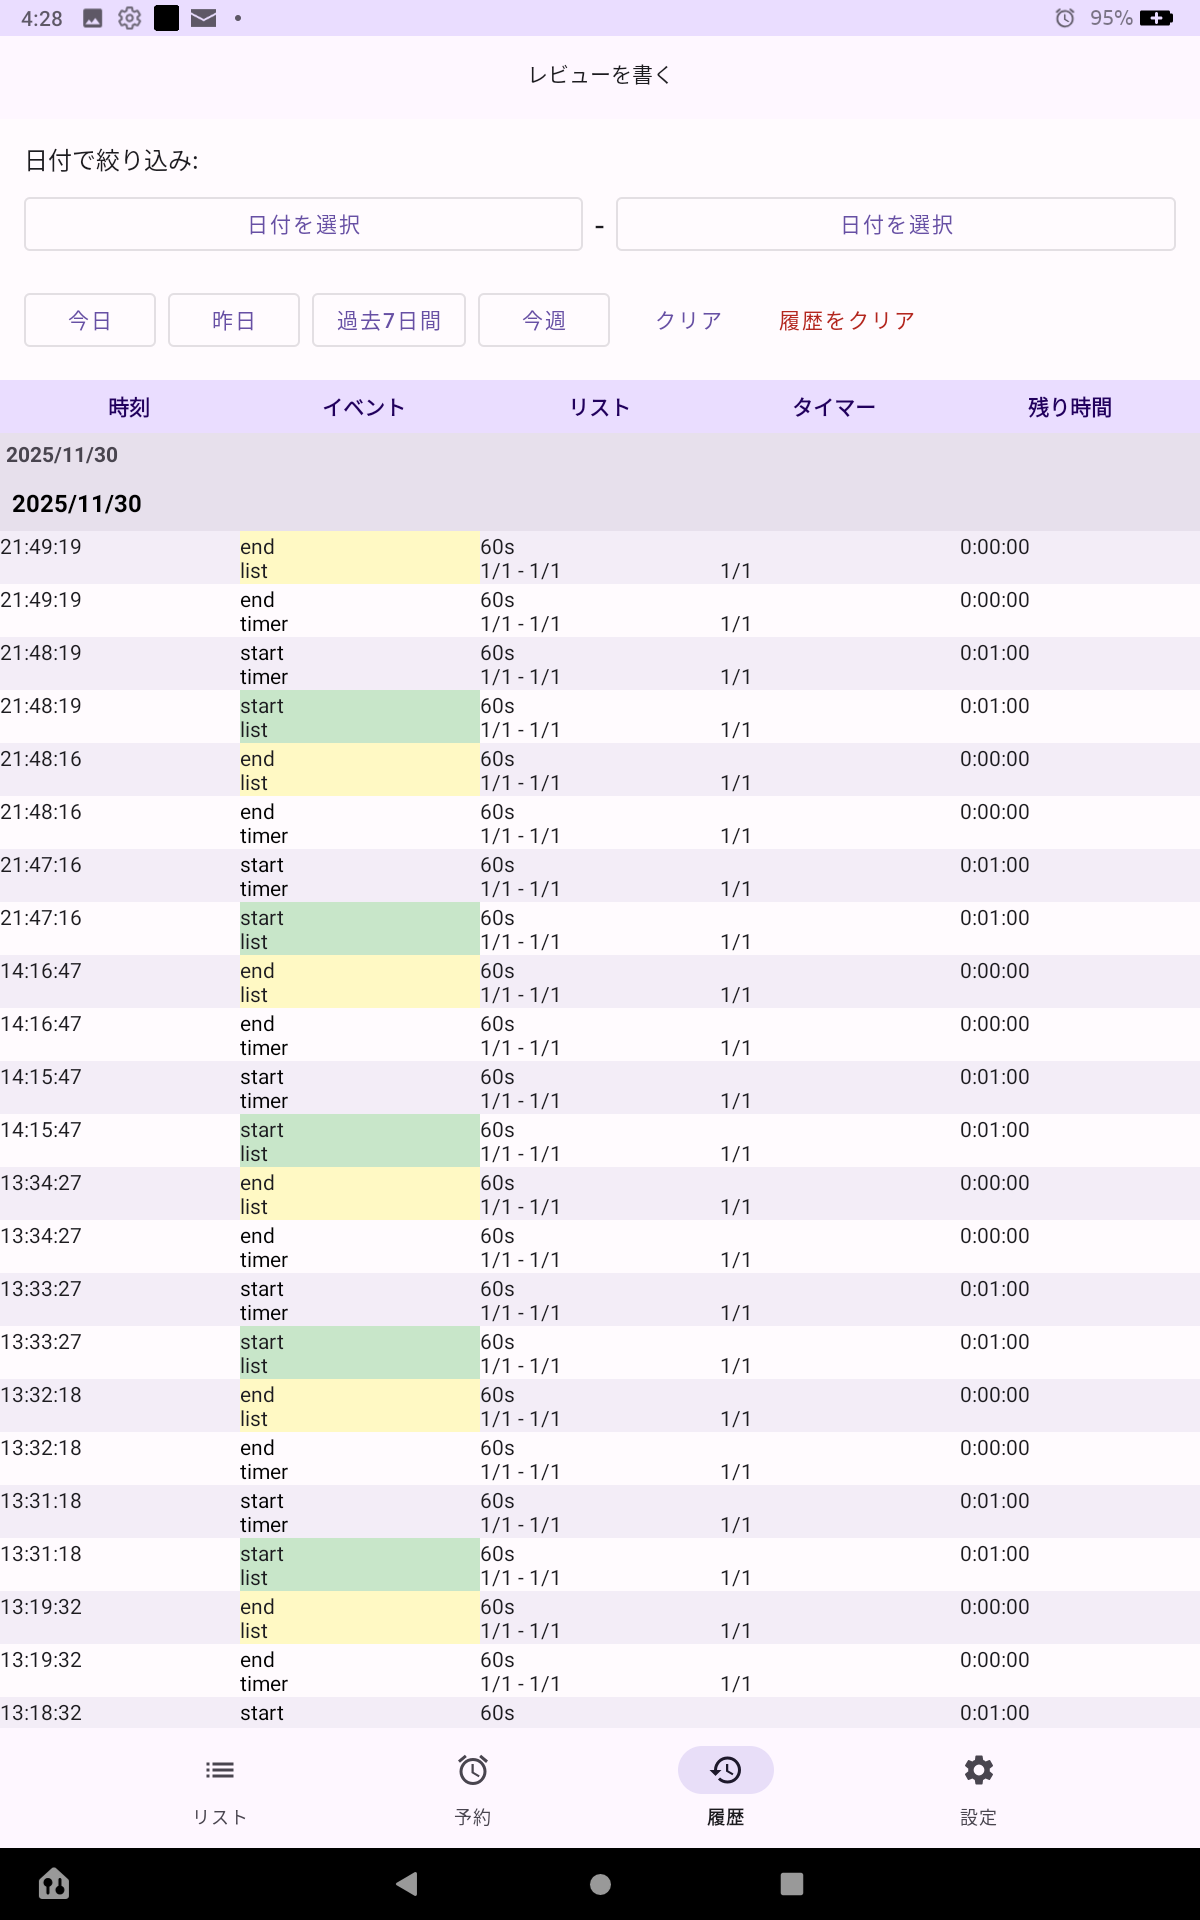Tap the Android home circle button

pyautogui.click(x=600, y=1884)
